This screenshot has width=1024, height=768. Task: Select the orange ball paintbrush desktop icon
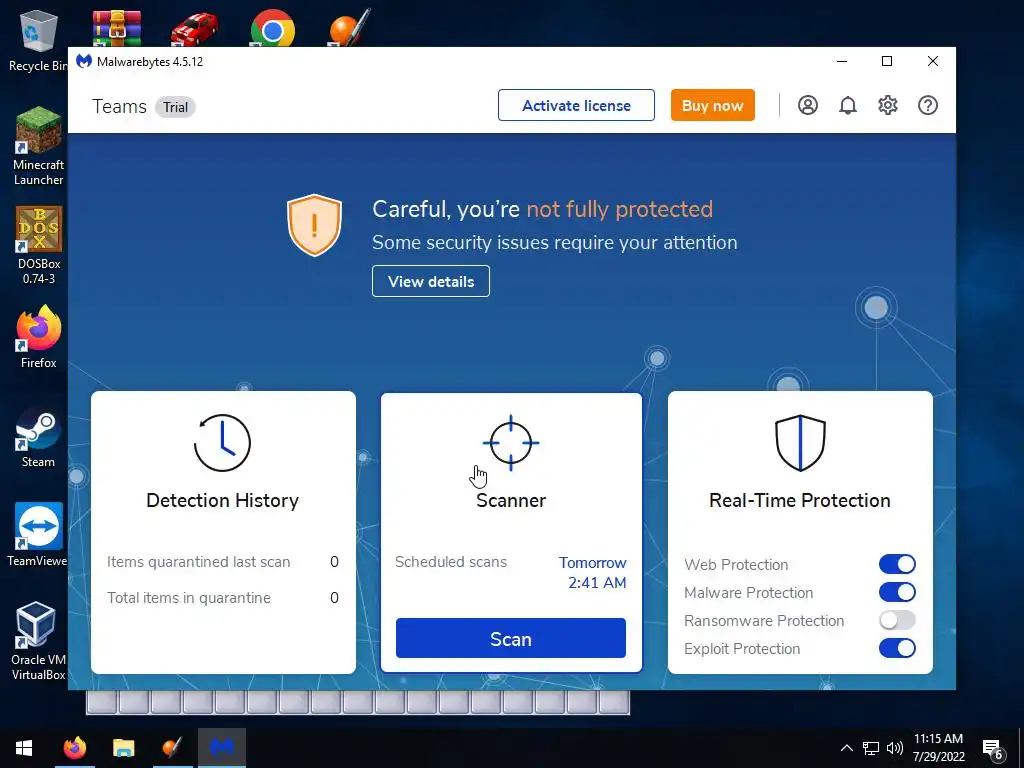349,28
